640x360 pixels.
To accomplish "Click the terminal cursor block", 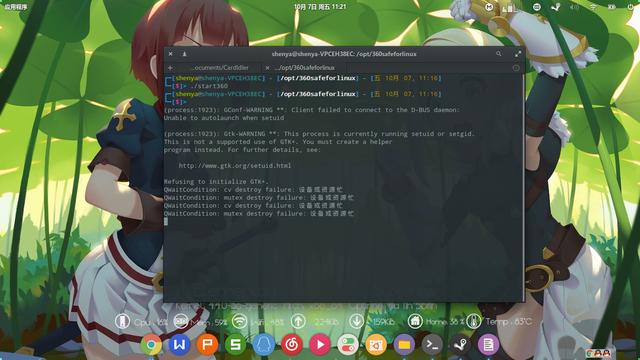I will pos(166,222).
